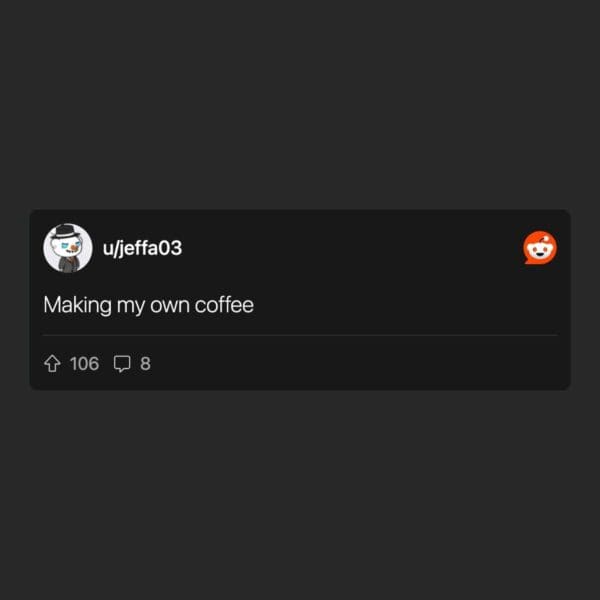Open the post titled Making my own coffee

148,305
